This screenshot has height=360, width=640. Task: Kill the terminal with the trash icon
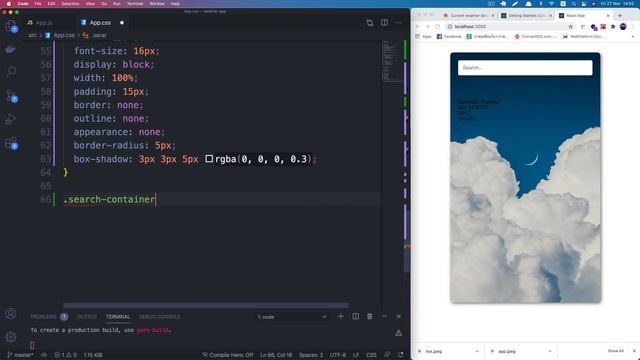(x=369, y=316)
